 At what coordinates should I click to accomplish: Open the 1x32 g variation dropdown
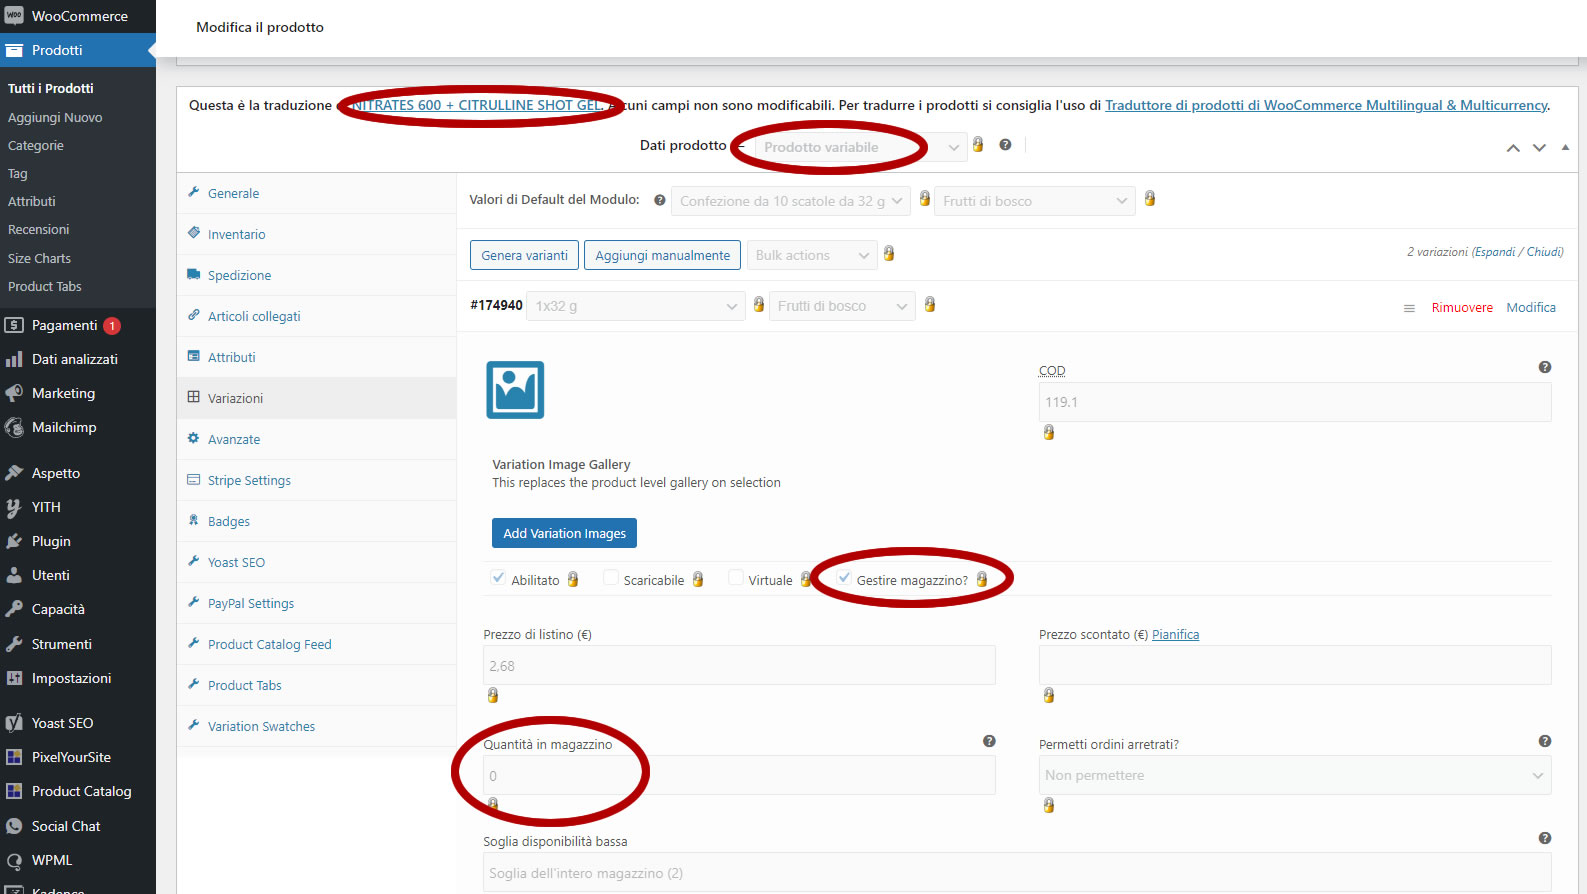click(636, 306)
